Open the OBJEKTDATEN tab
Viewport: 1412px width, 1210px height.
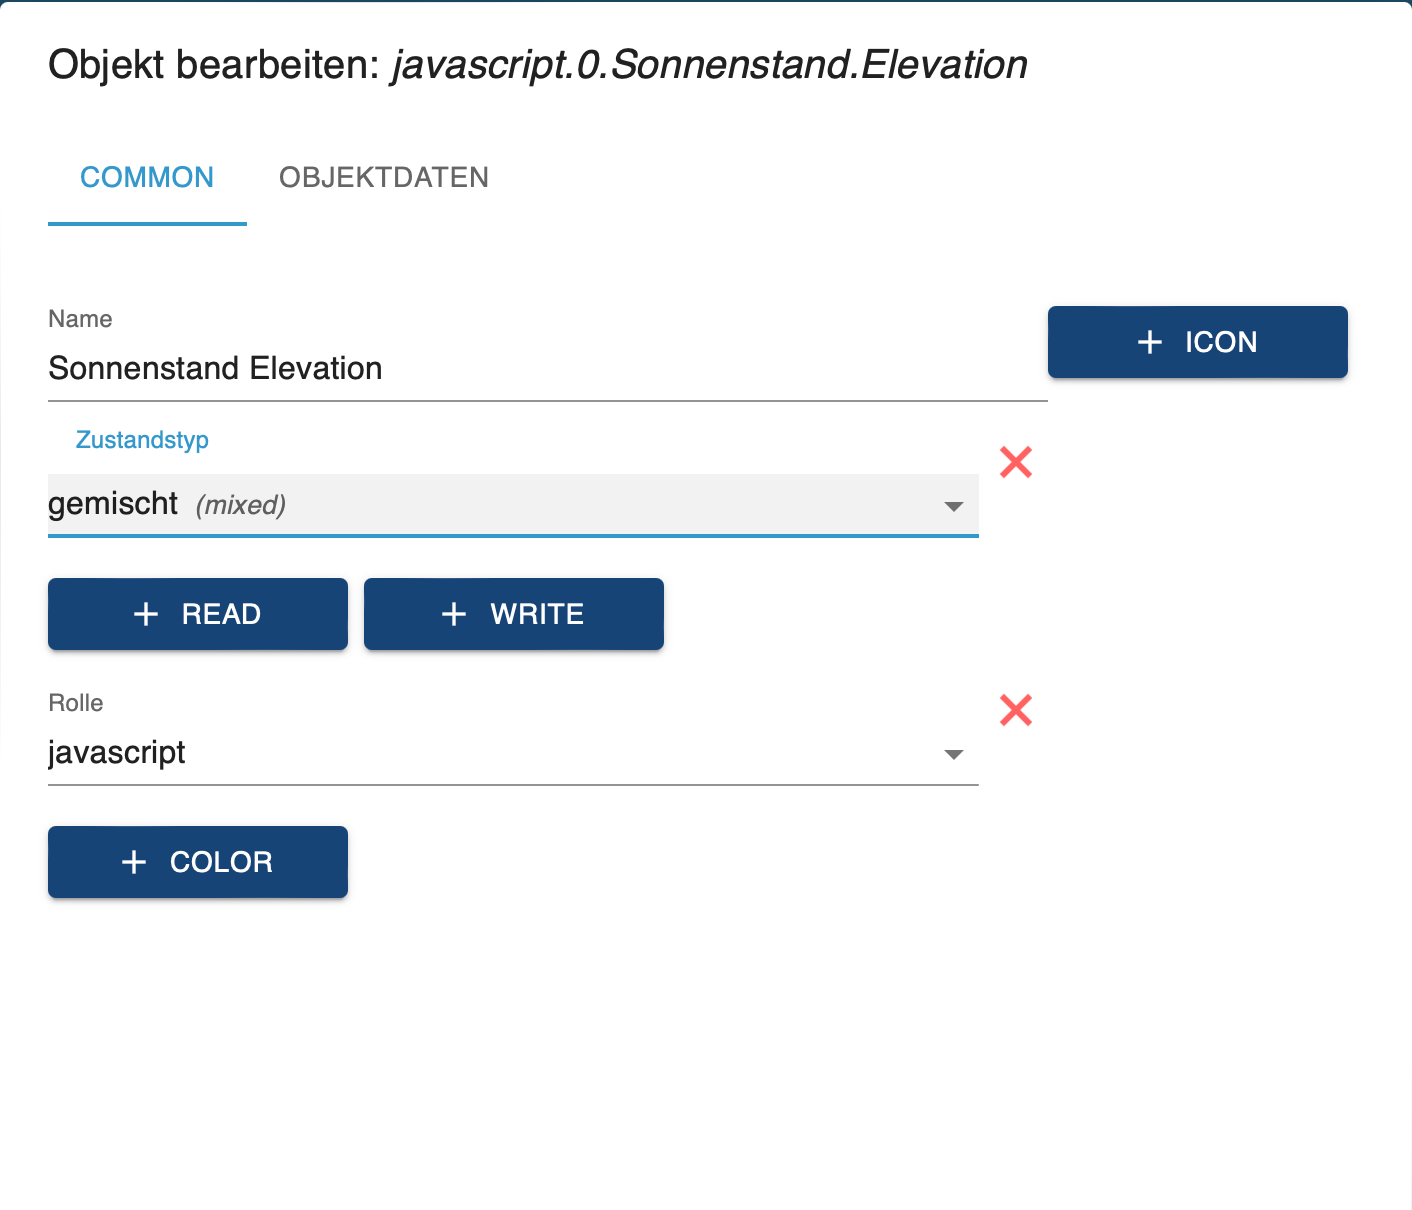[x=384, y=178]
